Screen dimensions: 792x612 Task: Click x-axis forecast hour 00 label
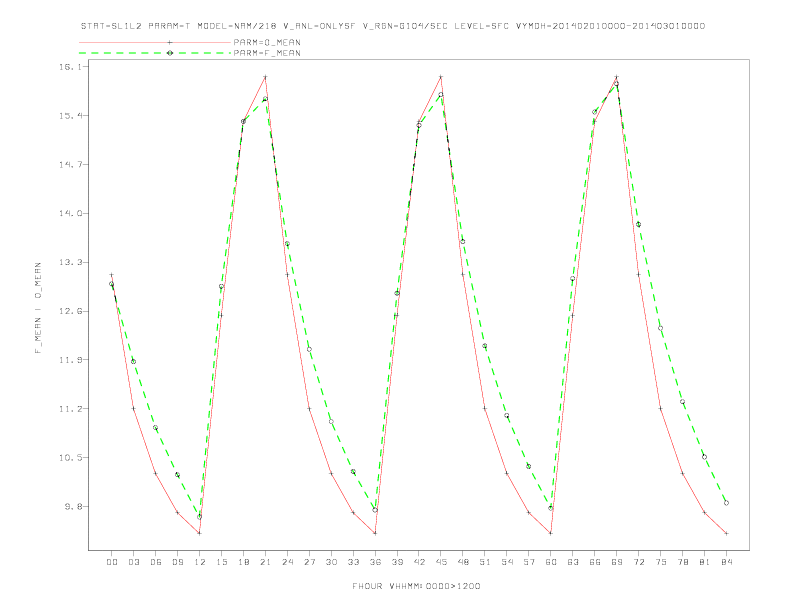pyautogui.click(x=112, y=562)
